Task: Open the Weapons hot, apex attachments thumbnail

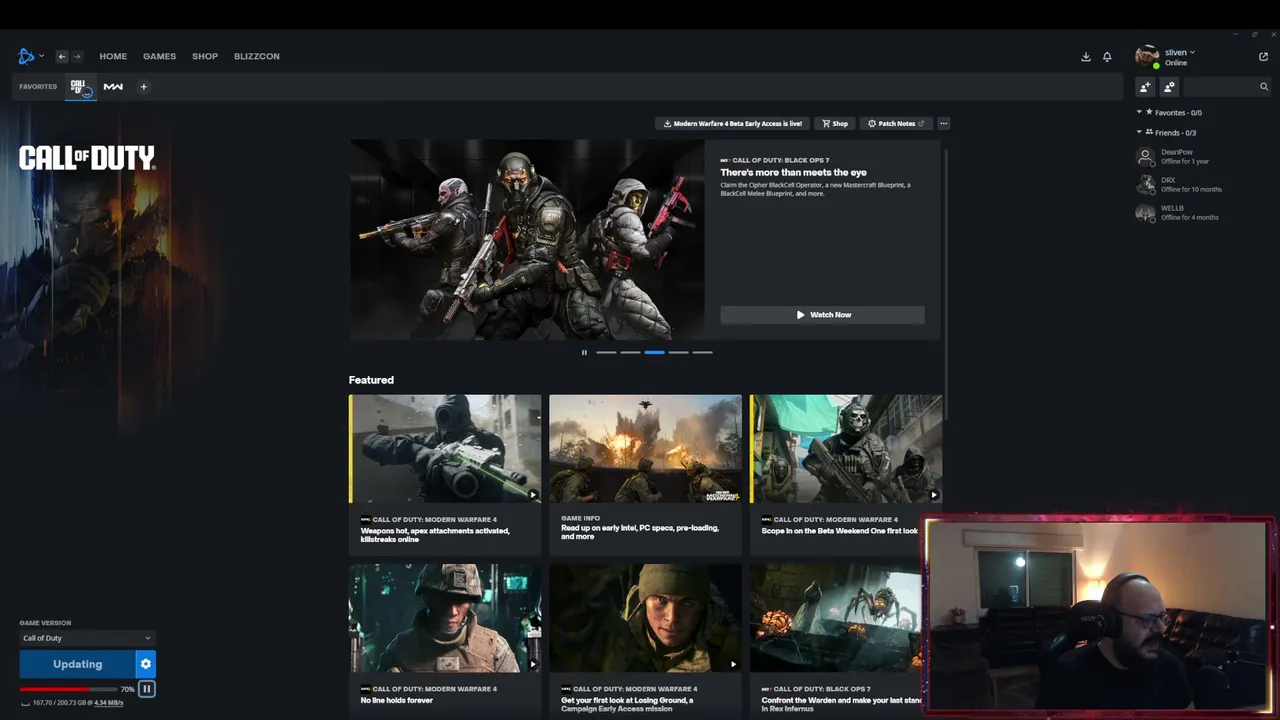Action: pos(445,449)
